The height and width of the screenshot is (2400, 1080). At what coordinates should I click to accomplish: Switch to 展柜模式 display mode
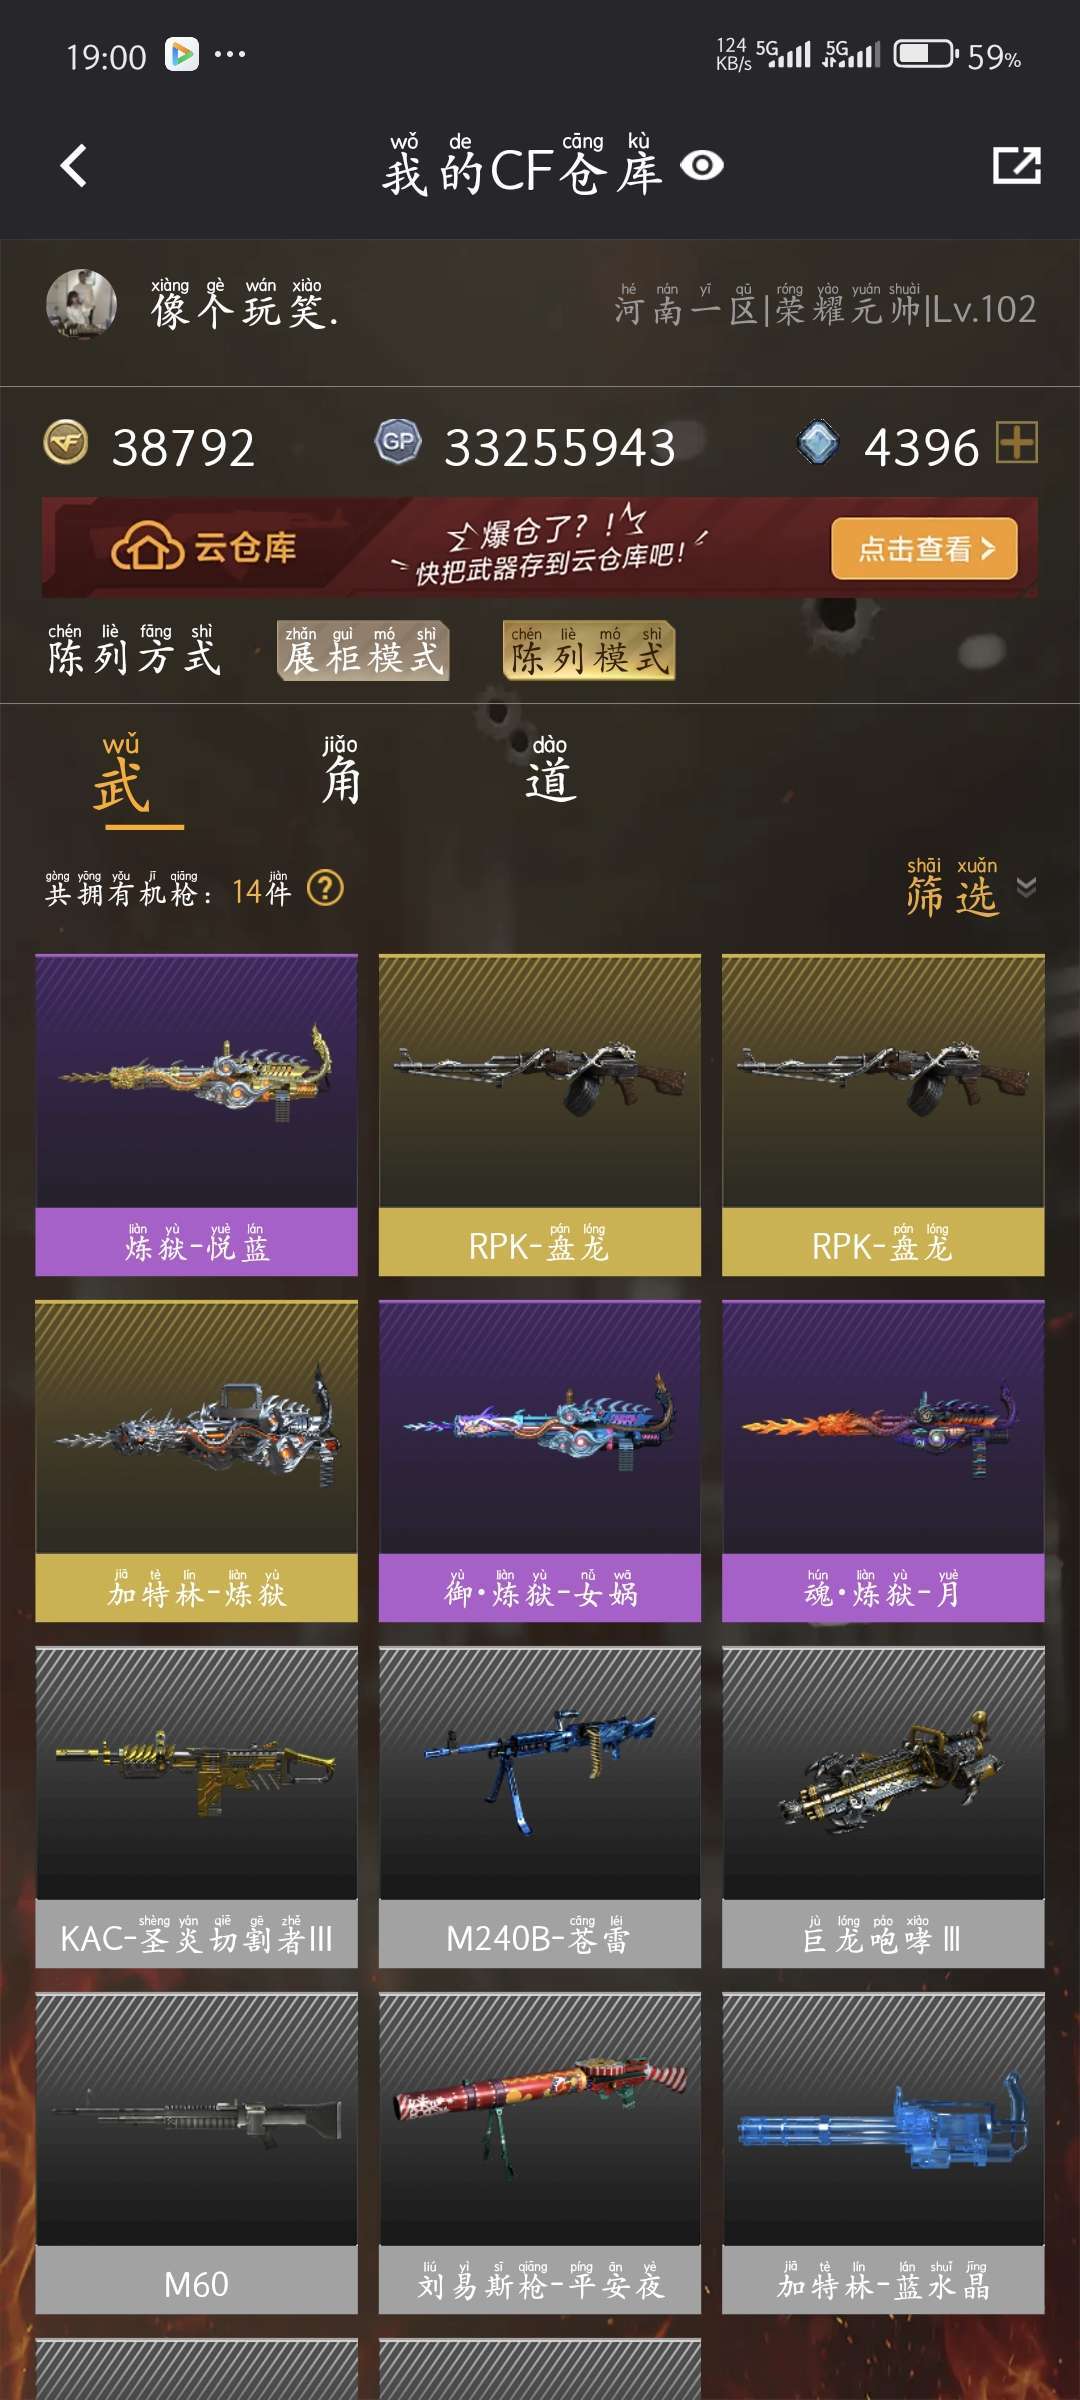click(x=363, y=650)
